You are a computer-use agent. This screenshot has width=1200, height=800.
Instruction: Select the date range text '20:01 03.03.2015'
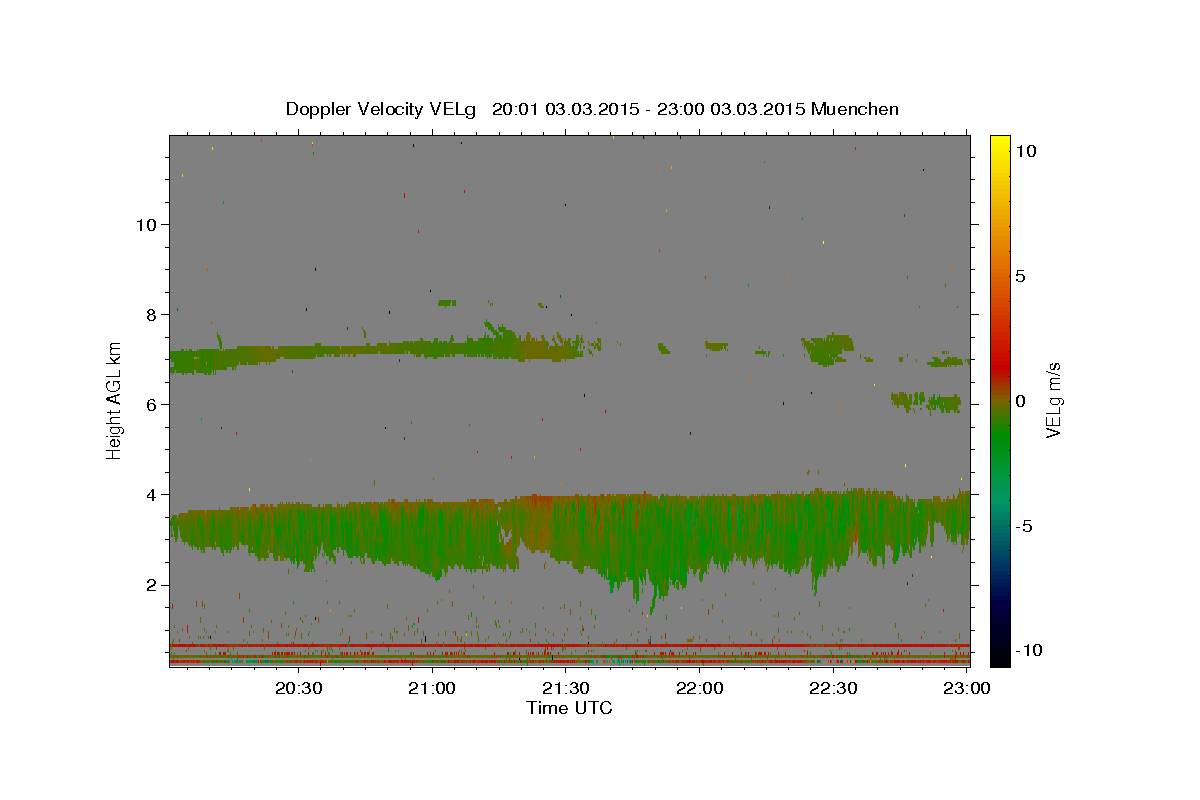tap(565, 109)
